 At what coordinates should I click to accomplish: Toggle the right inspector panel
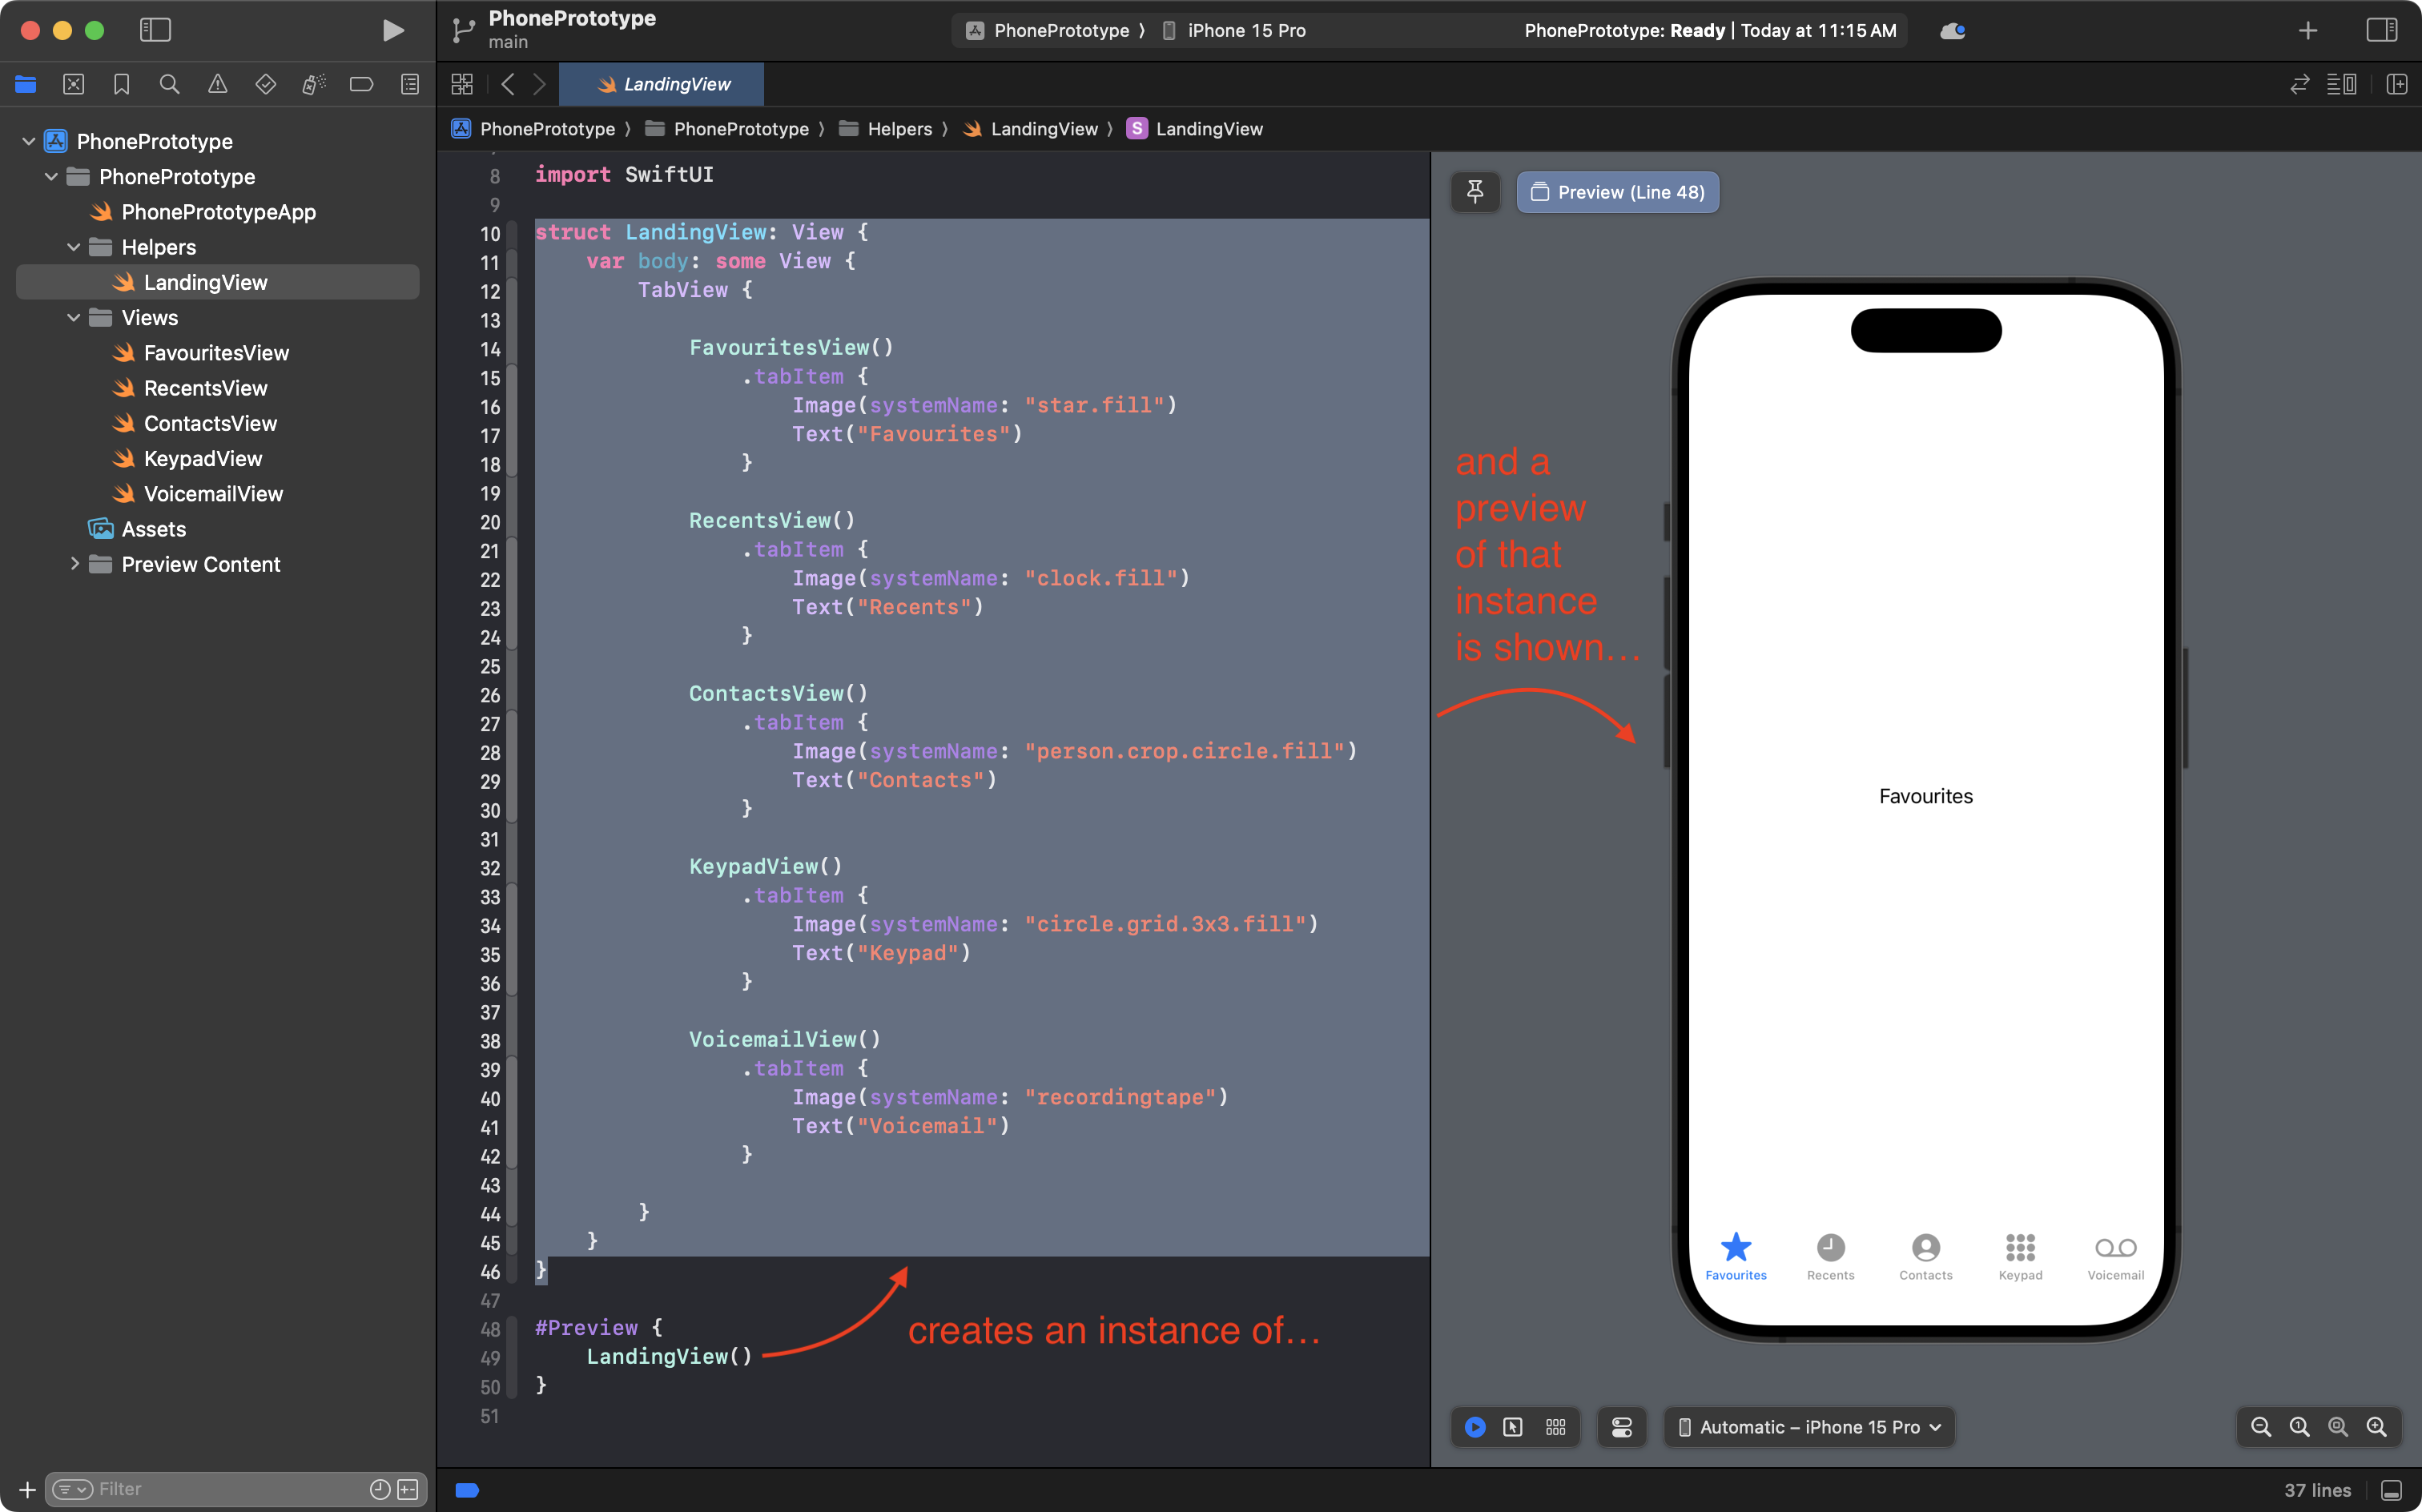point(2381,30)
